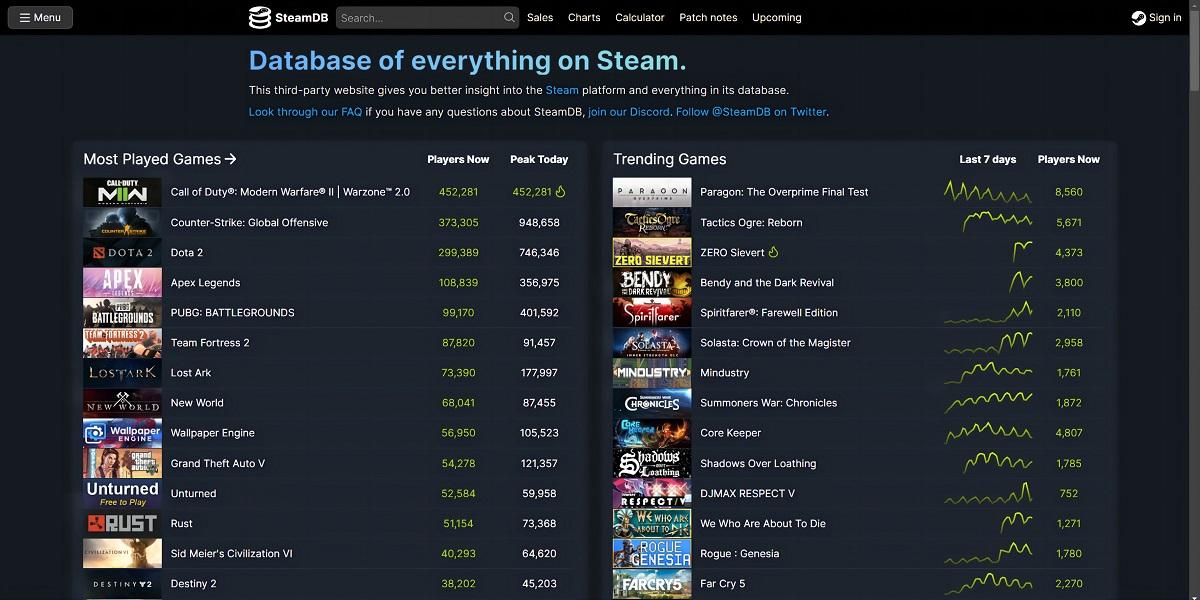This screenshot has width=1200, height=600.
Task: Click the SteamDB logo icon
Action: coord(260,17)
